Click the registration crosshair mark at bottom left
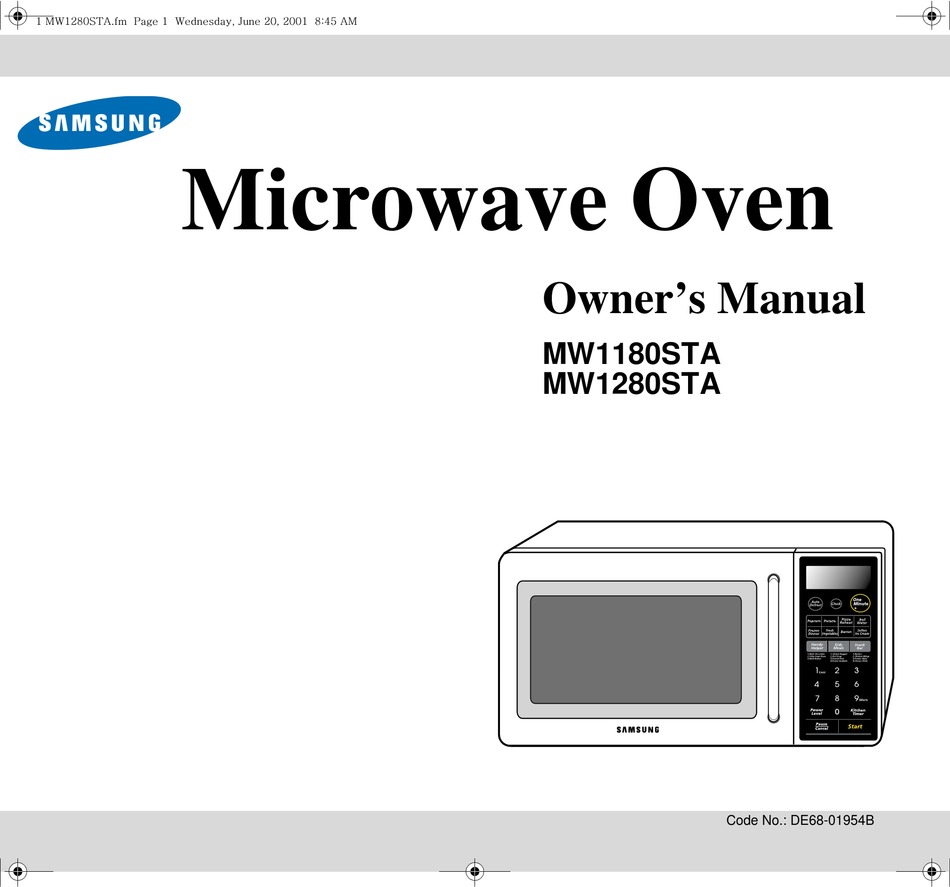 click(x=17, y=872)
